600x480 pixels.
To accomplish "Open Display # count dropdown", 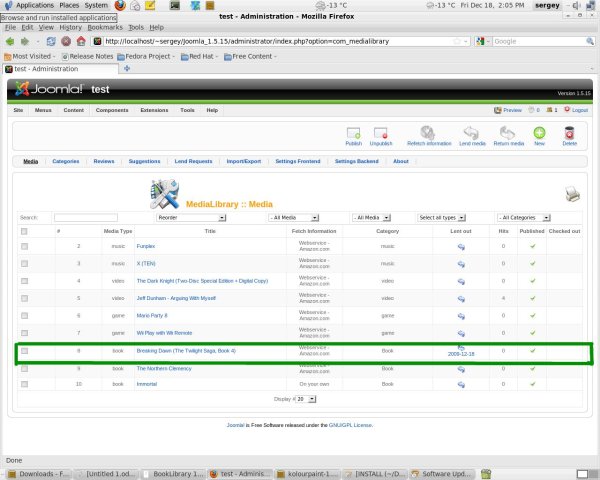I will coord(306,399).
